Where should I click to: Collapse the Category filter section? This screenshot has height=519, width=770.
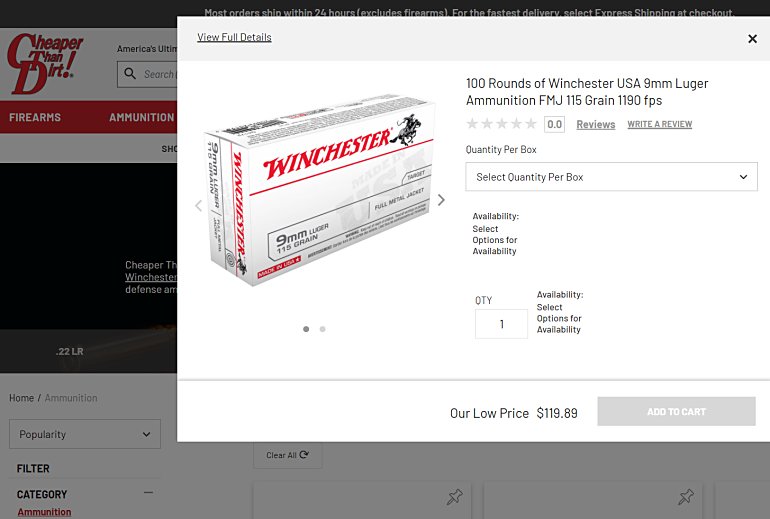tap(148, 492)
